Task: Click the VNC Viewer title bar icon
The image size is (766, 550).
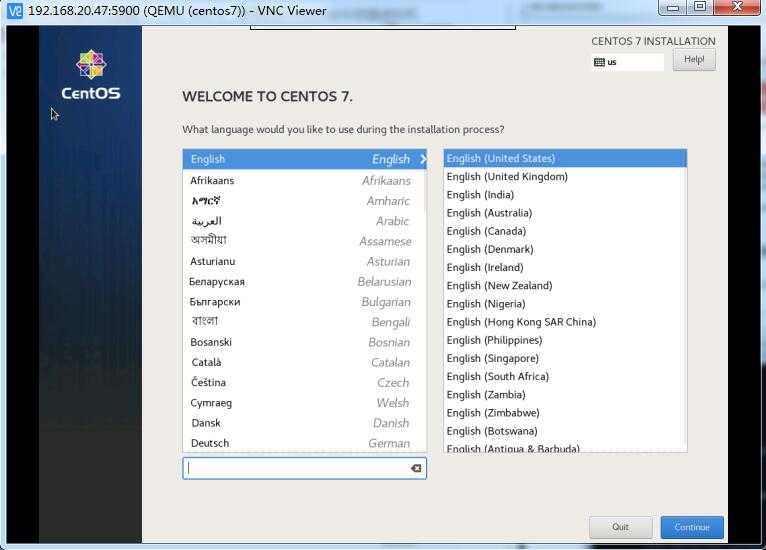Action: 15,10
